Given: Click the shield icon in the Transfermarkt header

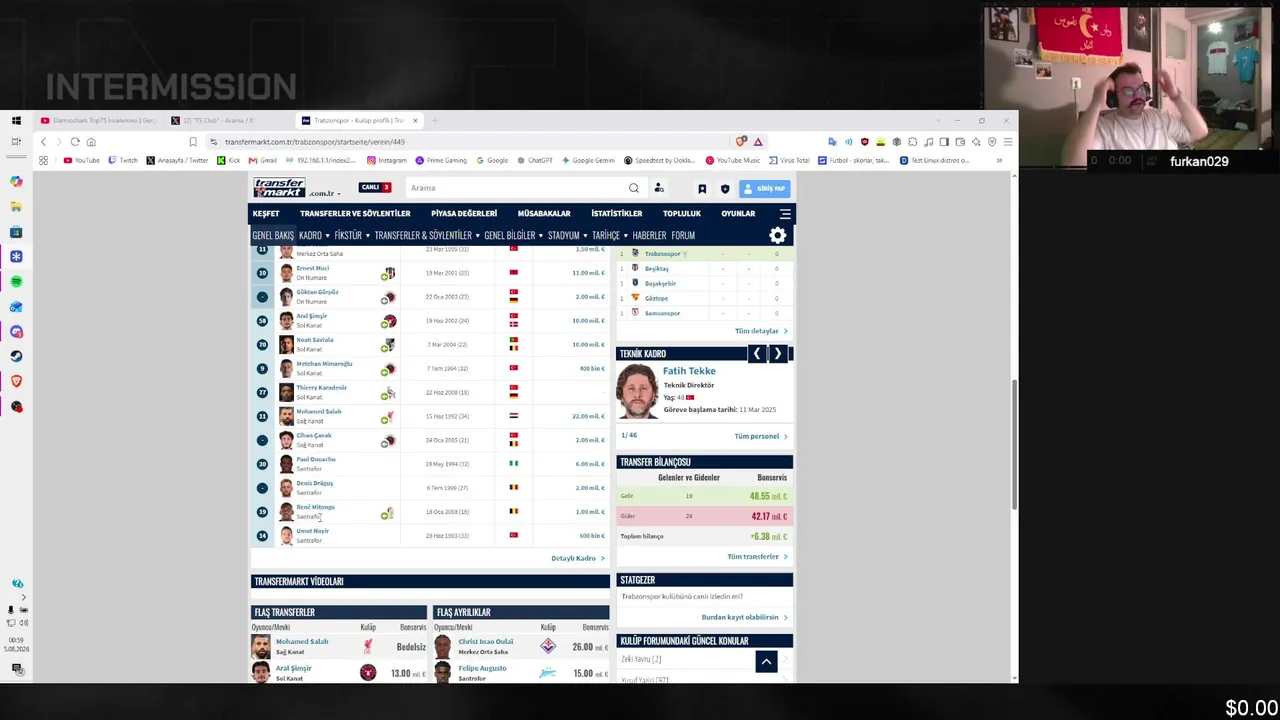Looking at the screenshot, I should click(725, 188).
